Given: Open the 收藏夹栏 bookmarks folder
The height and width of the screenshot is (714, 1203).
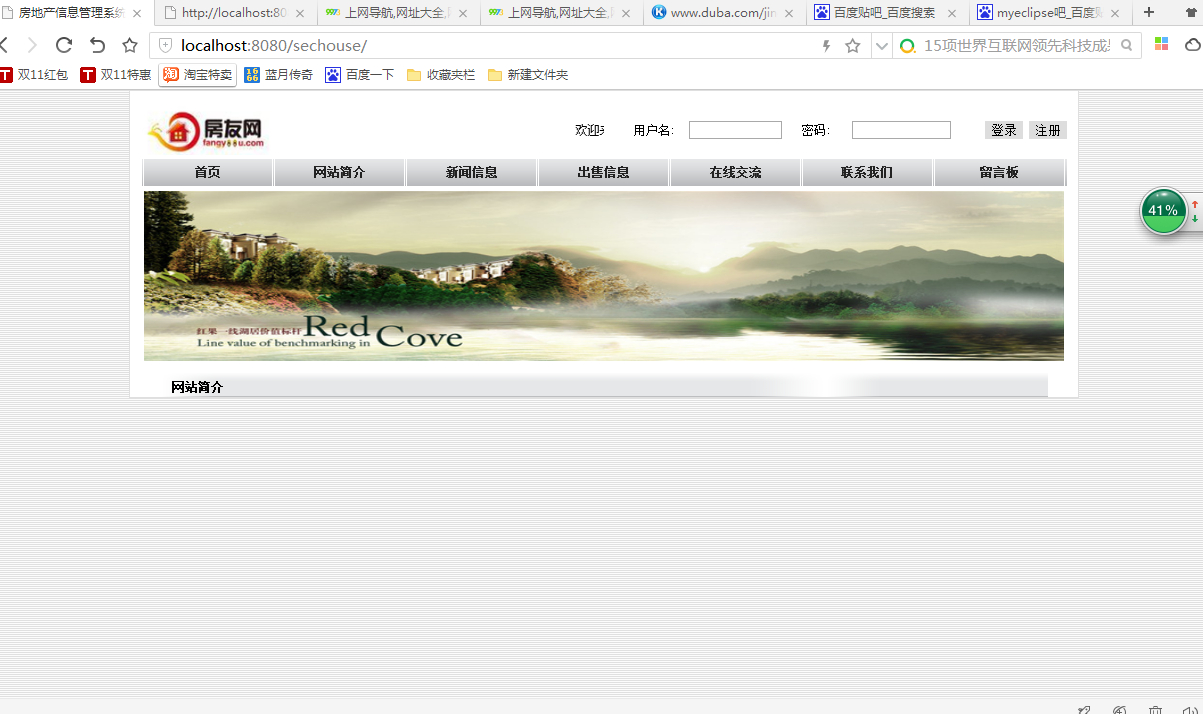Looking at the screenshot, I should (x=441, y=75).
